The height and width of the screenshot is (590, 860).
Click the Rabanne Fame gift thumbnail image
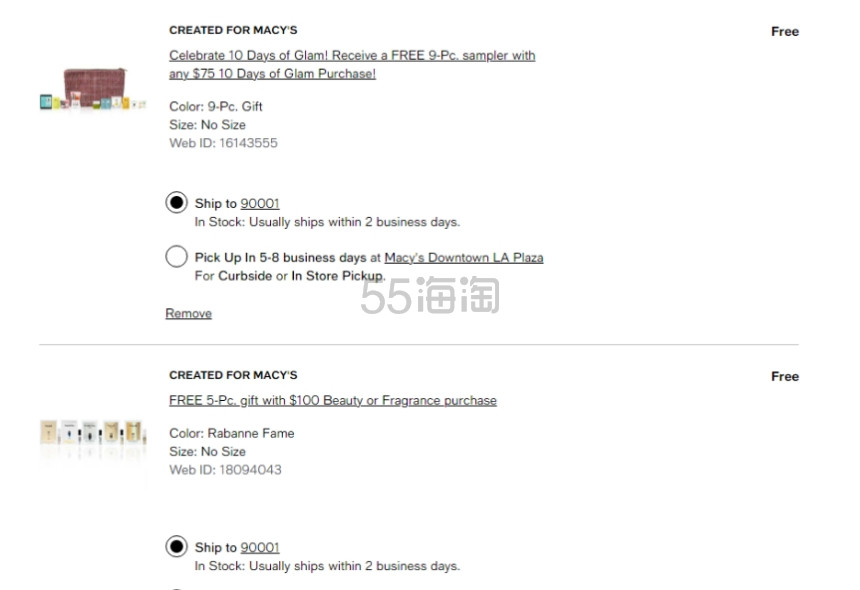(x=93, y=433)
